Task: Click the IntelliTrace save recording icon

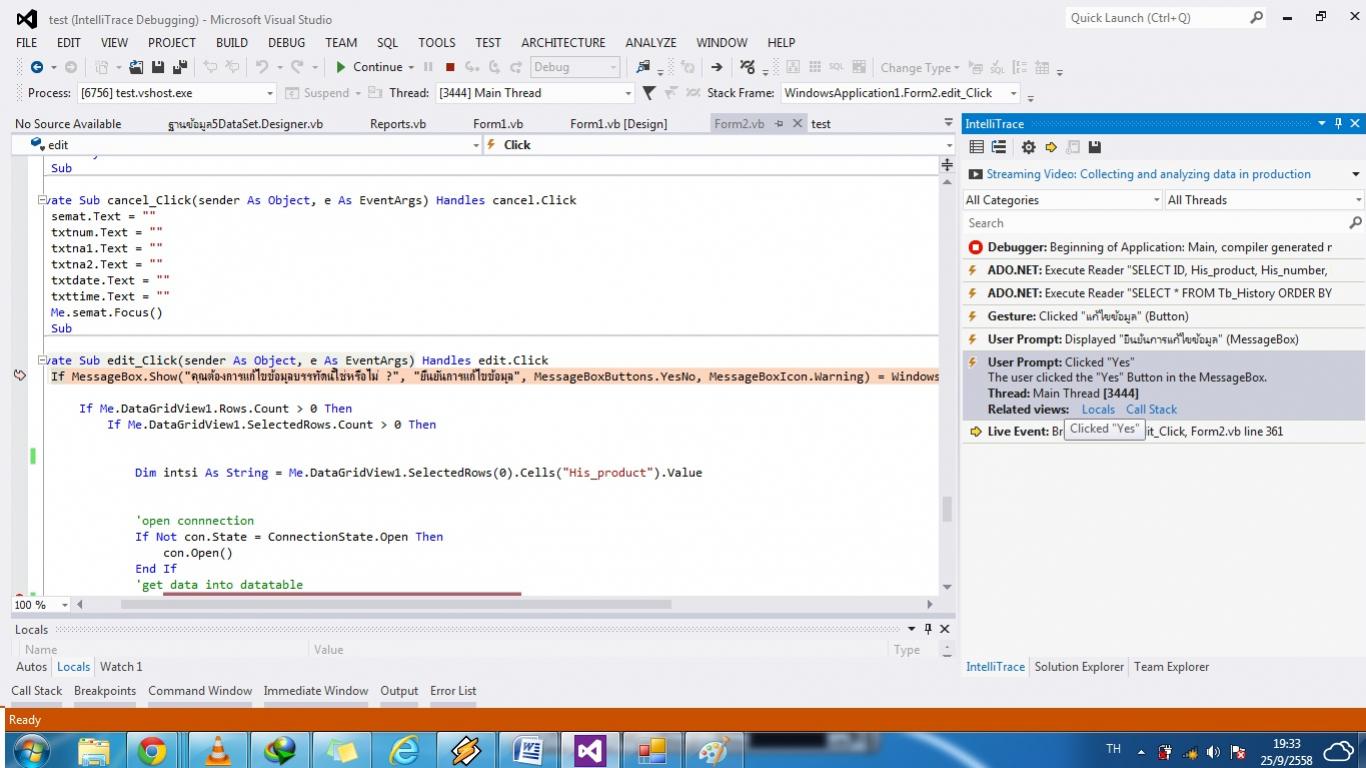Action: click(1095, 147)
